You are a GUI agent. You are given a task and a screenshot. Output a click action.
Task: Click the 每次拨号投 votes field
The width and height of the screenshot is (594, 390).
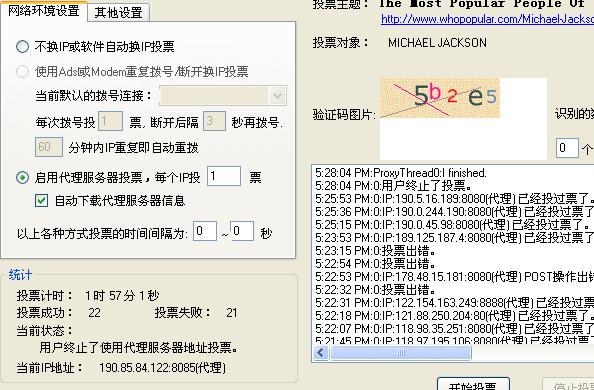[110, 121]
